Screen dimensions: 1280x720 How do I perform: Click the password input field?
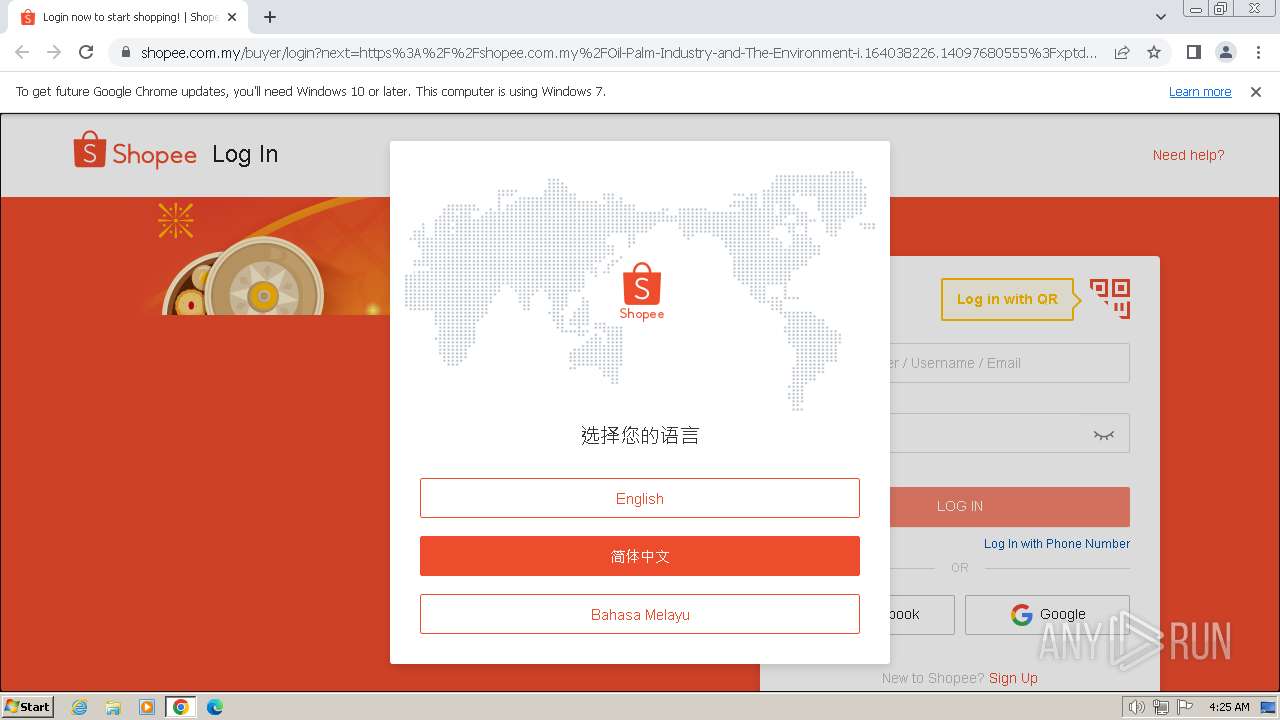click(1009, 433)
